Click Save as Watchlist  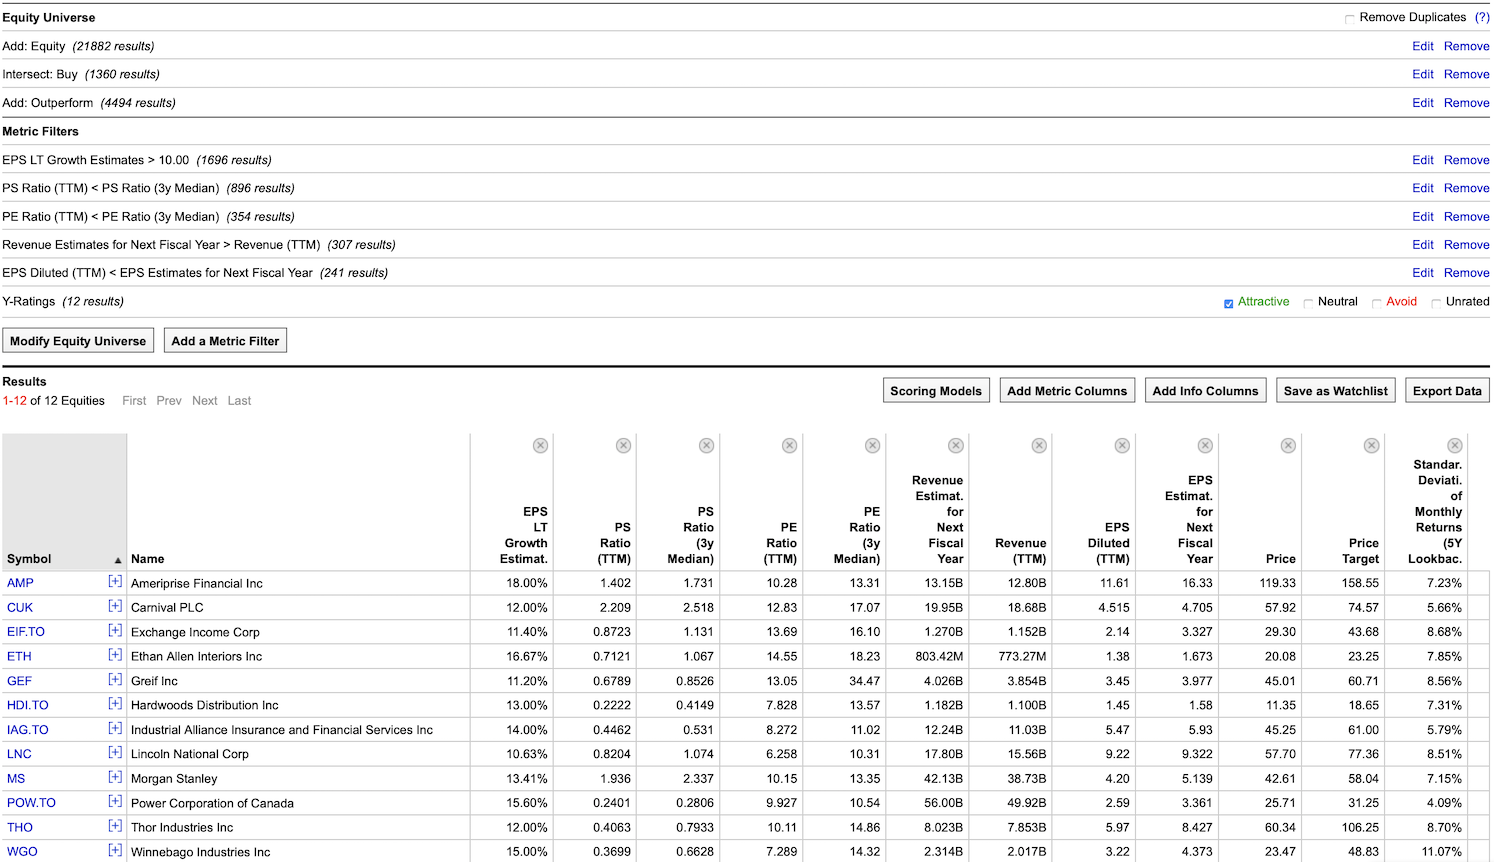click(x=1336, y=391)
